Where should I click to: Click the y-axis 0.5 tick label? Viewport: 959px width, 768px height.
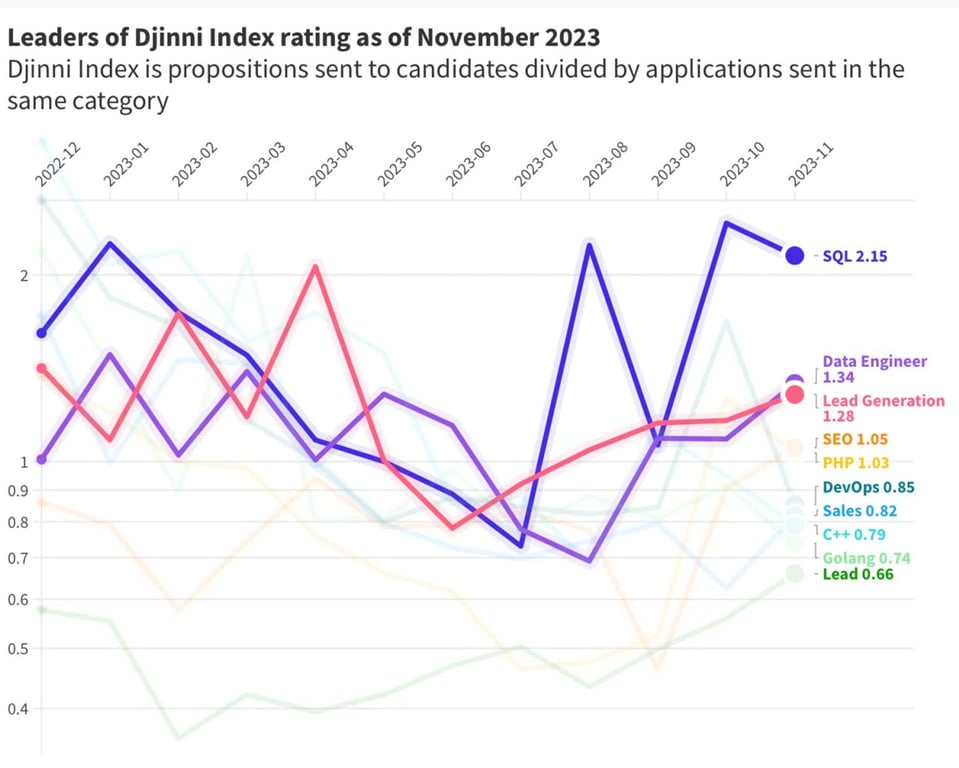[x=20, y=648]
